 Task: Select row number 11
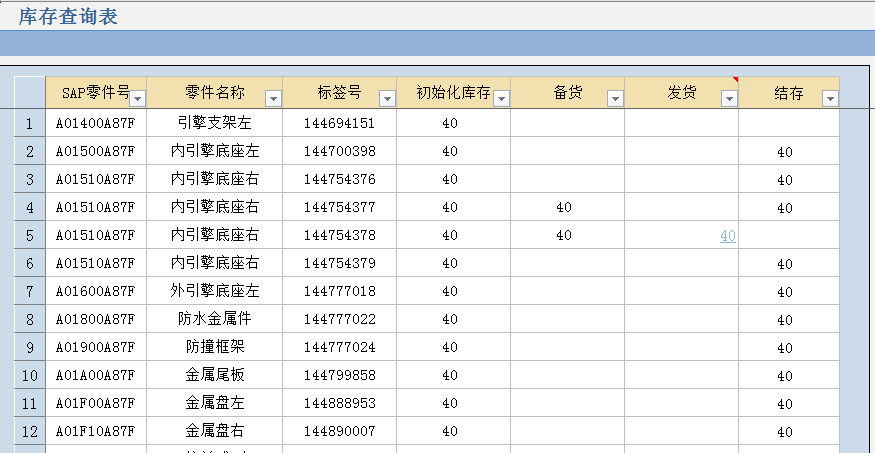[30, 403]
